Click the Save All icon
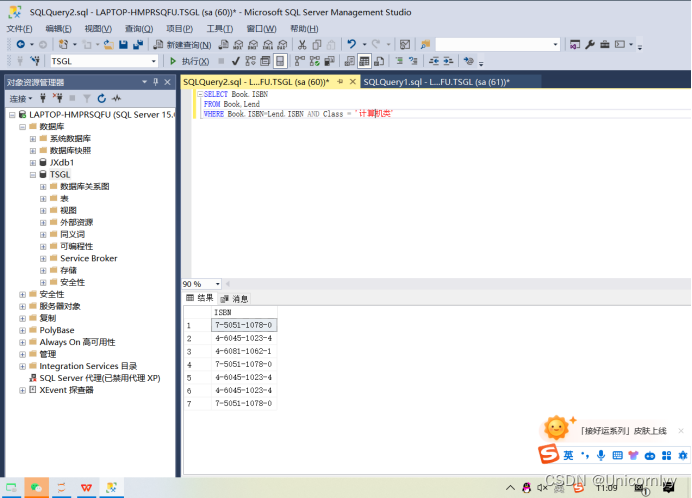The height and width of the screenshot is (498, 692). (138, 44)
